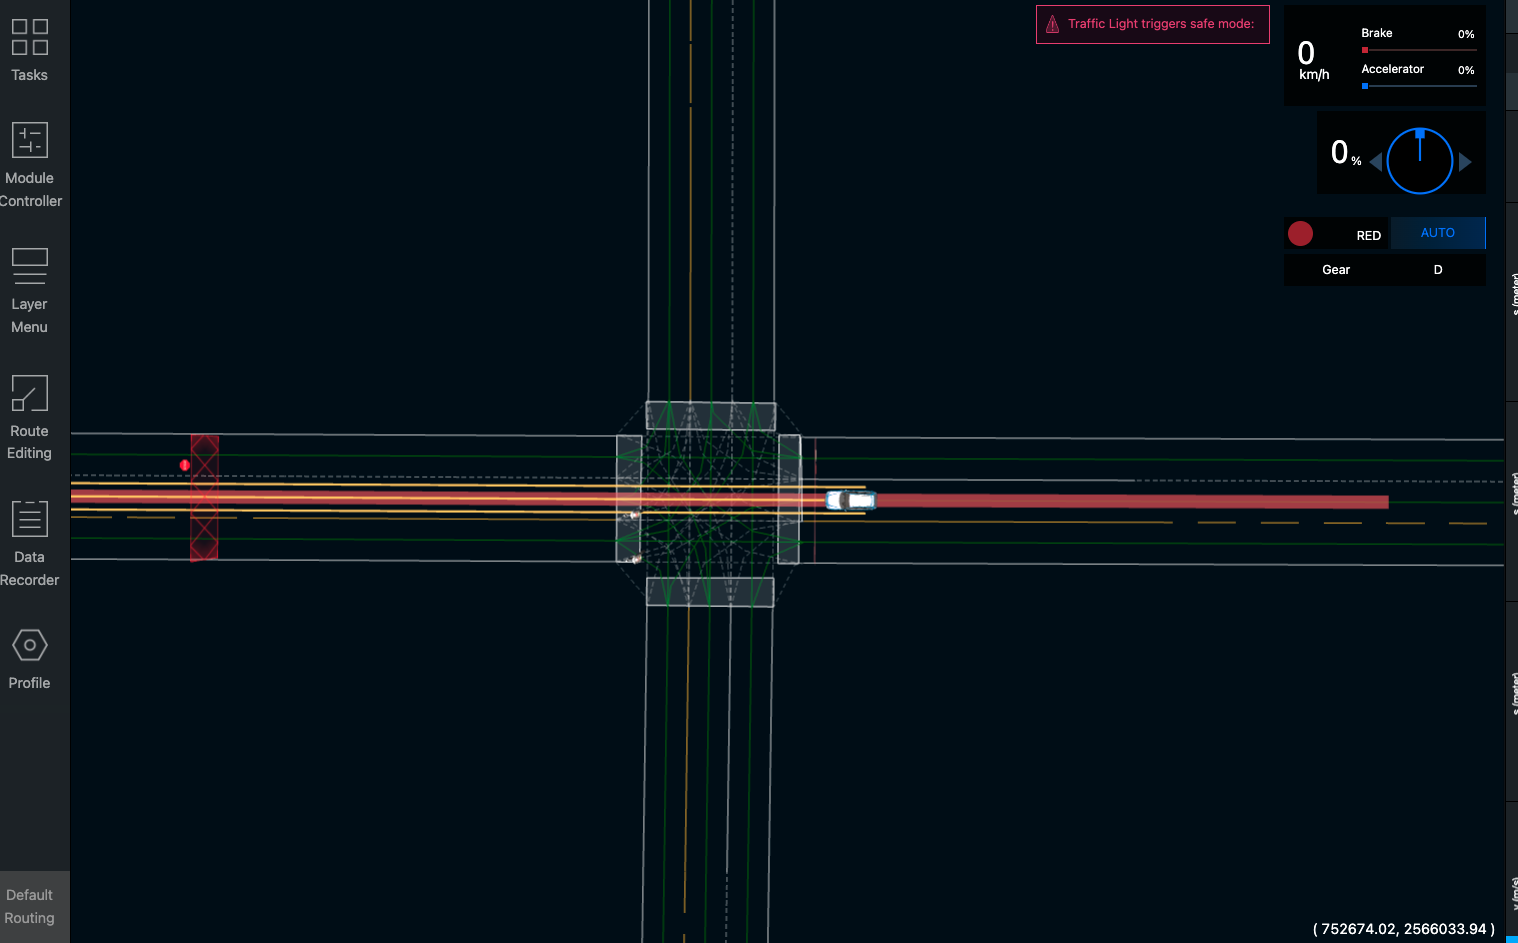Click the Accelerator percentage bar
The width and height of the screenshot is (1518, 943).
1420,86
